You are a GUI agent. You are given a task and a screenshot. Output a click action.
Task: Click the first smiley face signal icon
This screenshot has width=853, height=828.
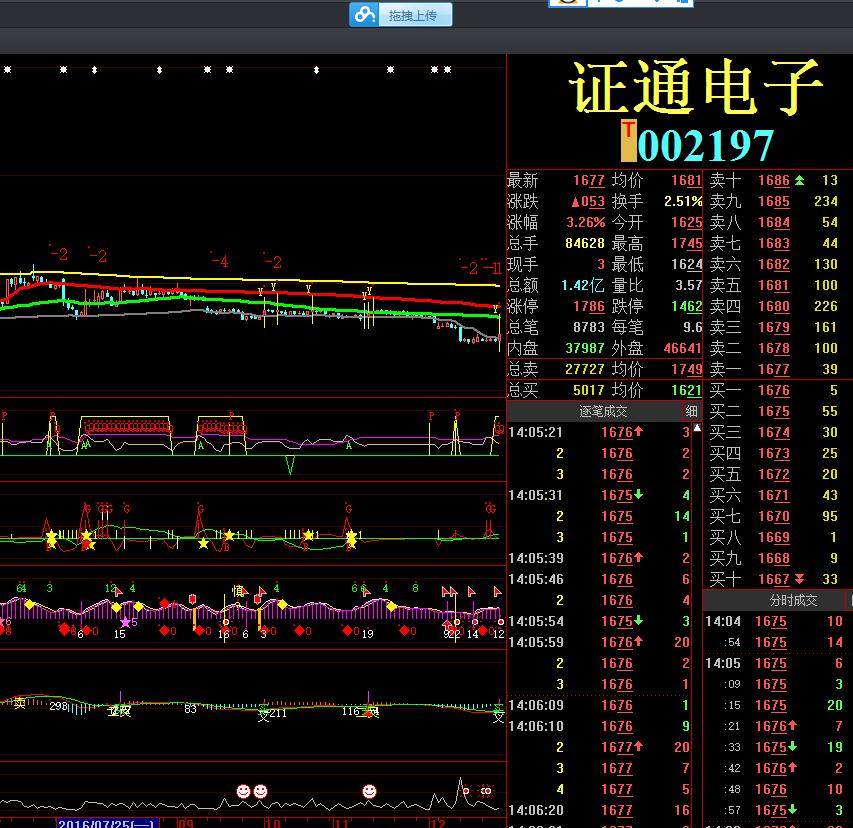coord(243,791)
